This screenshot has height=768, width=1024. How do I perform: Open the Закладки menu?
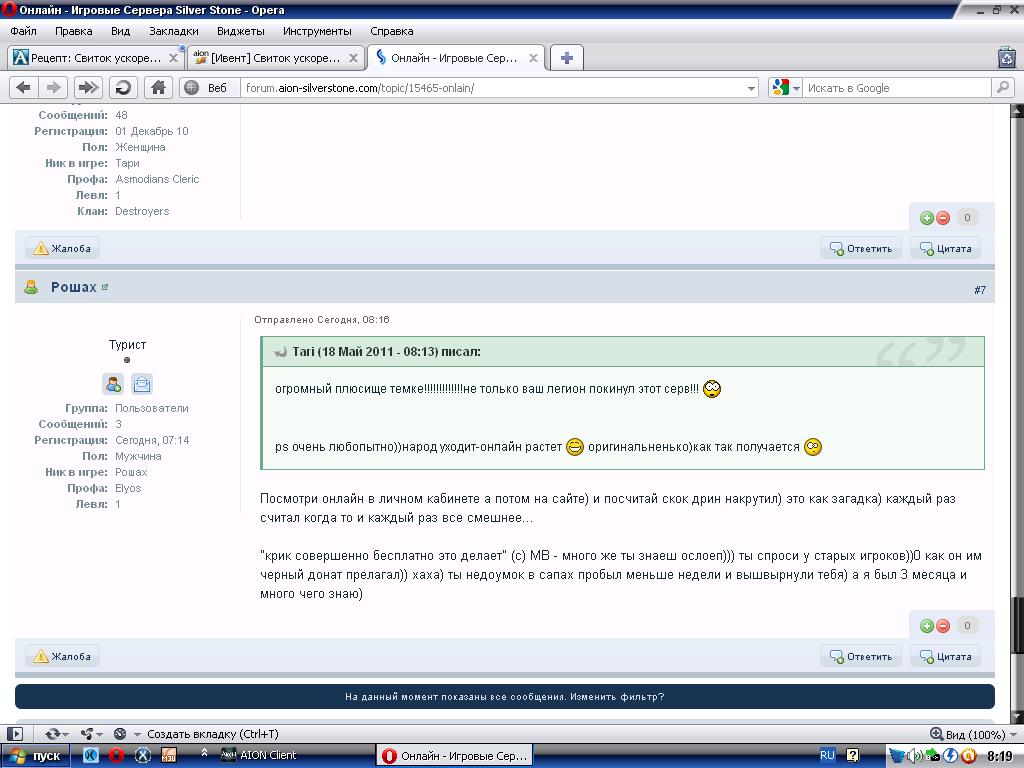tap(174, 31)
